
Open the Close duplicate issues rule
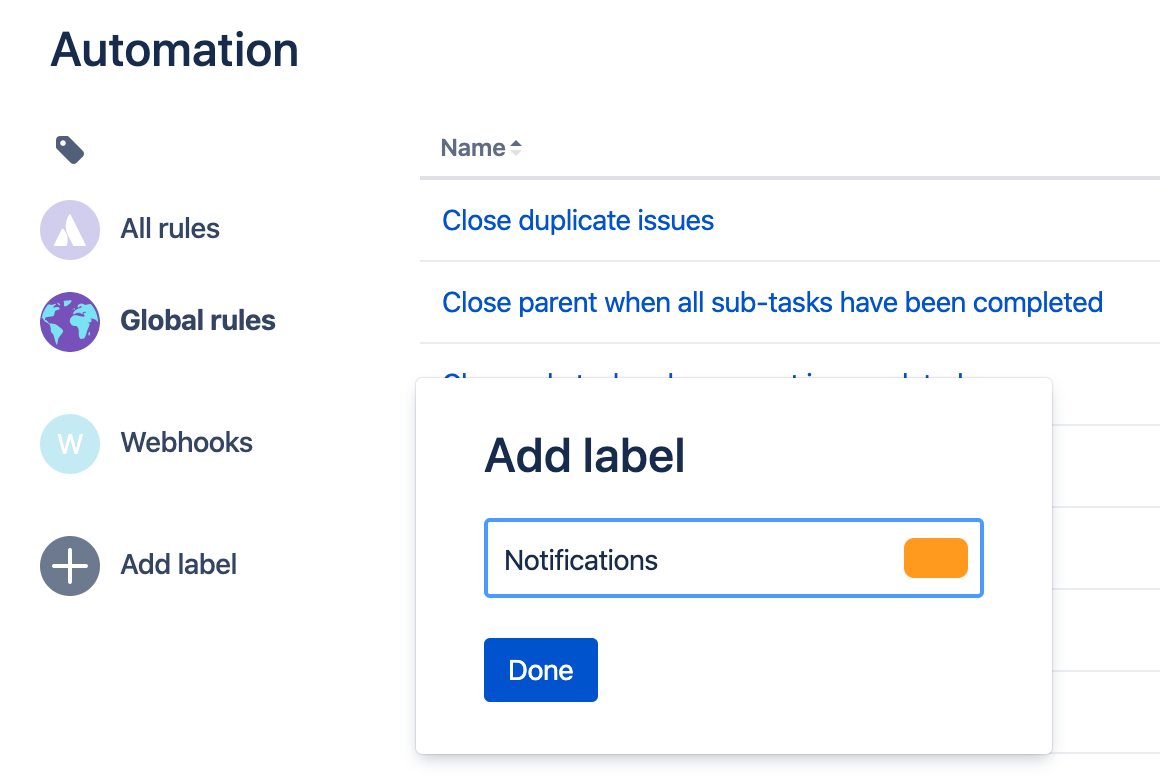point(578,220)
